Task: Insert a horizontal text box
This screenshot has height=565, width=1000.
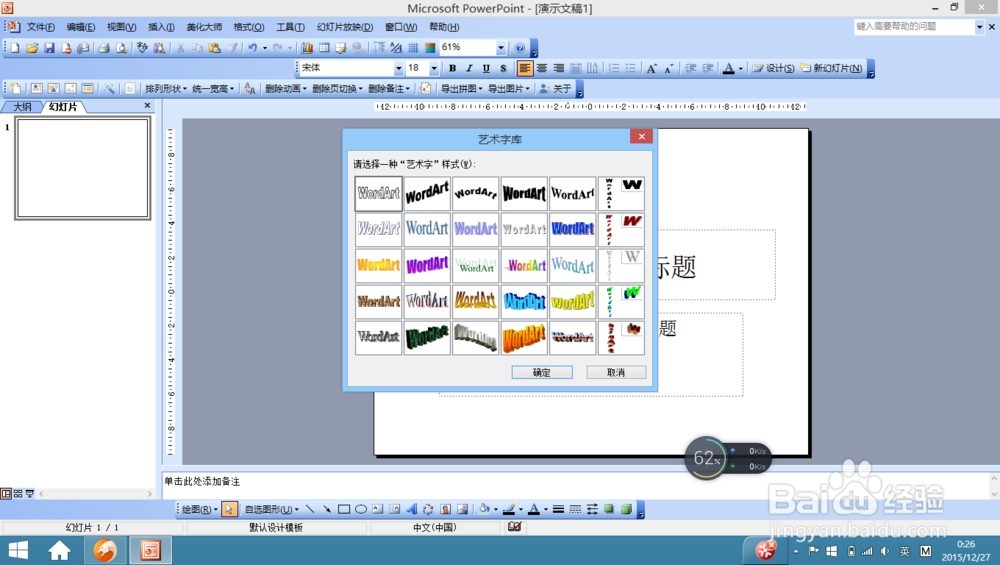Action: [x=378, y=509]
